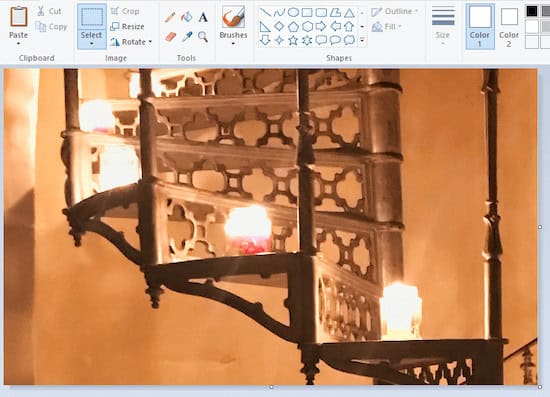This screenshot has height=397, width=550.
Task: Choose the Right triangle shape
Action: (x=265, y=27)
